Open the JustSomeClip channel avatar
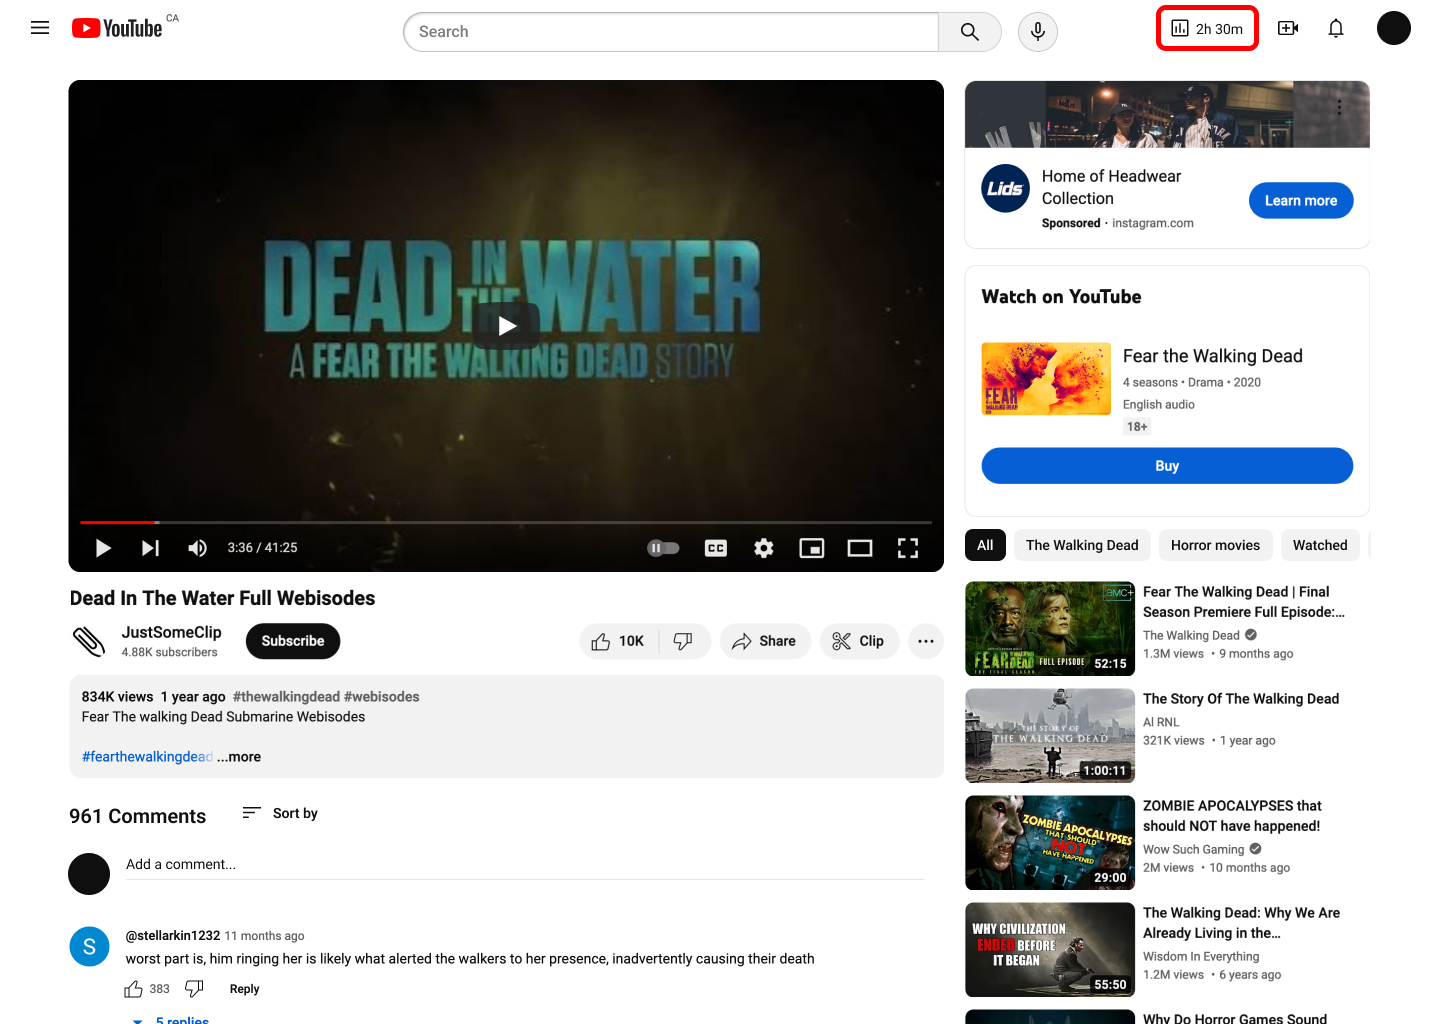The image size is (1440, 1024). pyautogui.click(x=90, y=641)
